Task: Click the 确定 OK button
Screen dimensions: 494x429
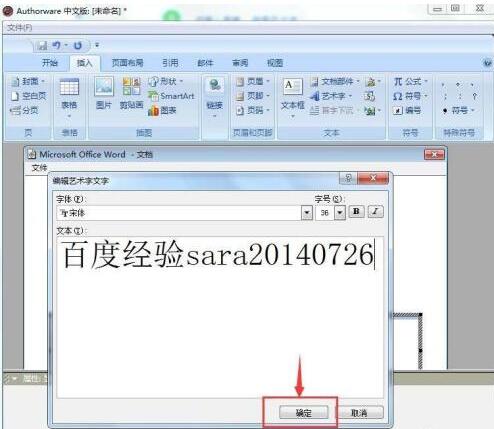Action: pyautogui.click(x=304, y=413)
